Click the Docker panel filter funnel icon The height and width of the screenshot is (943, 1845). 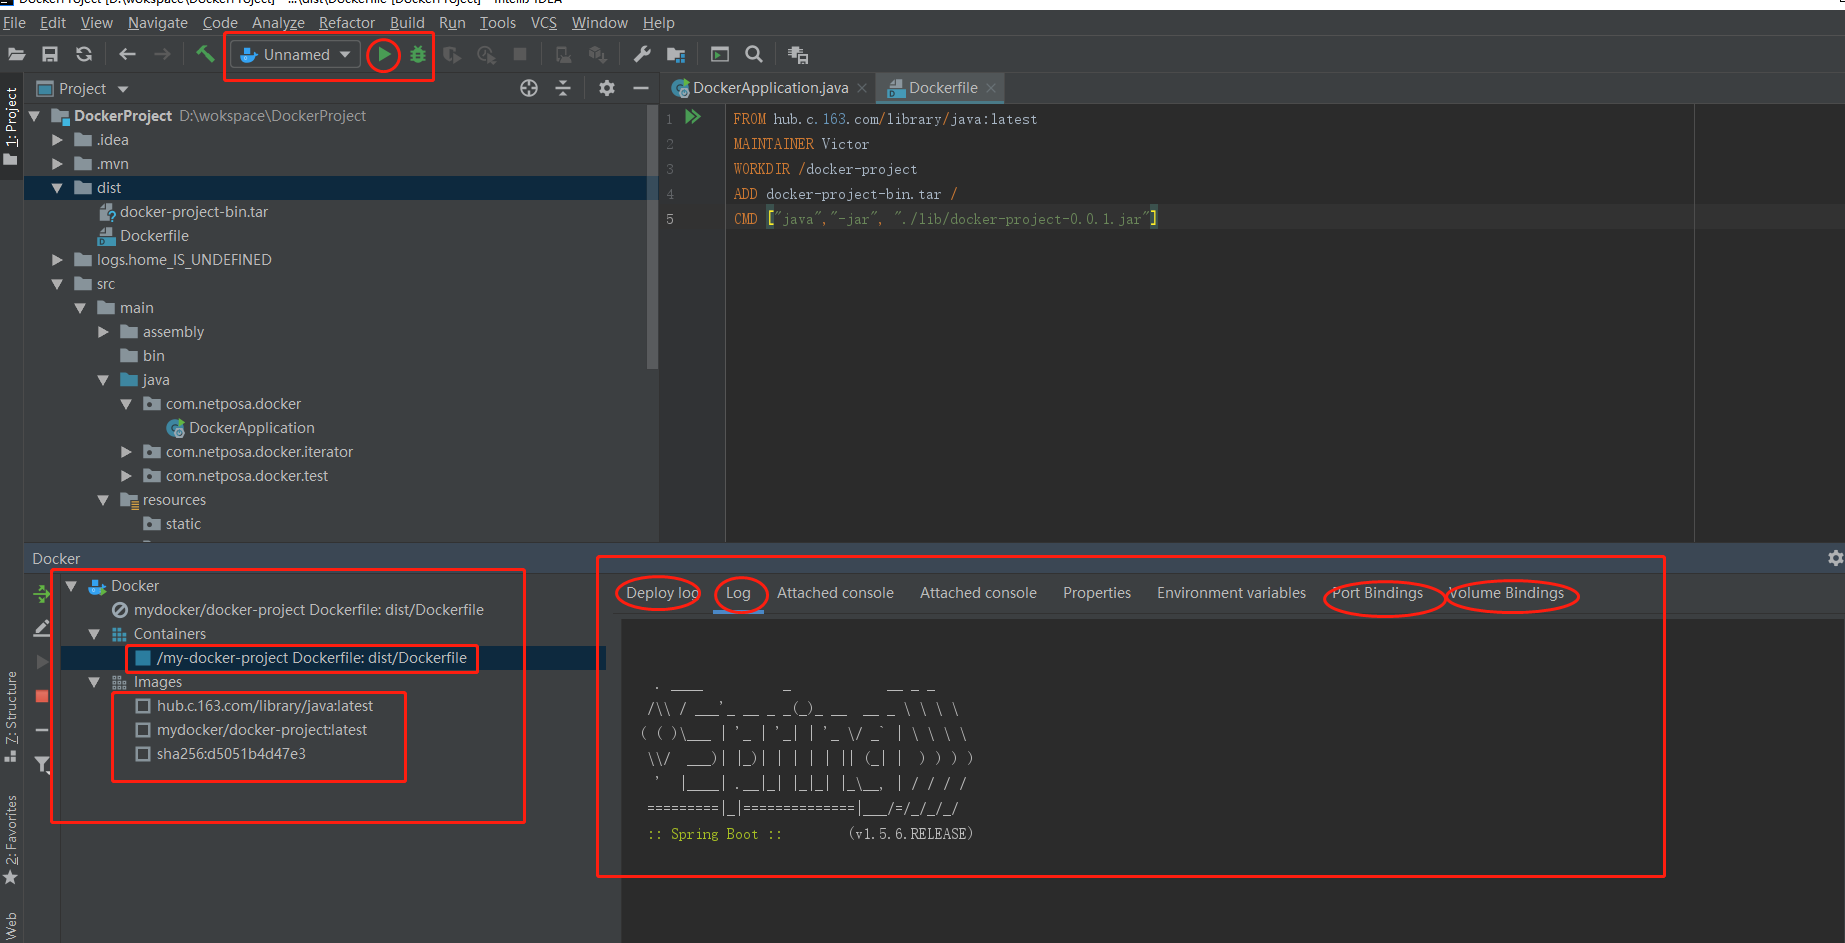[42, 765]
